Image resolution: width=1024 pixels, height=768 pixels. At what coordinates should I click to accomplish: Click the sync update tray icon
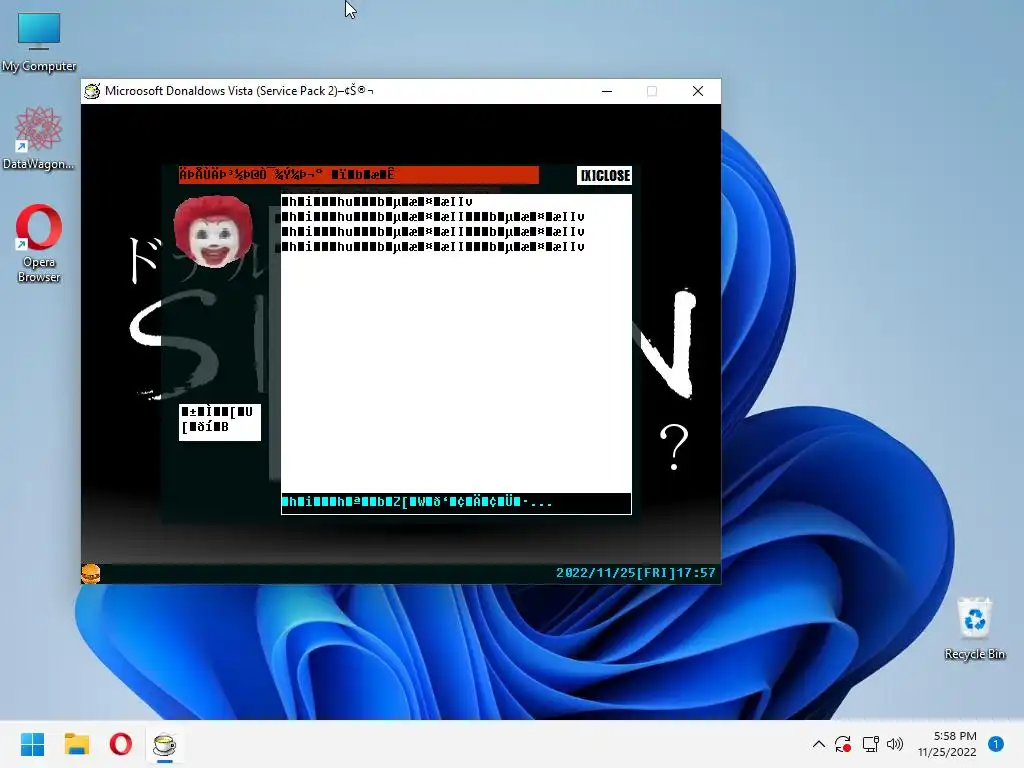pyautogui.click(x=843, y=744)
